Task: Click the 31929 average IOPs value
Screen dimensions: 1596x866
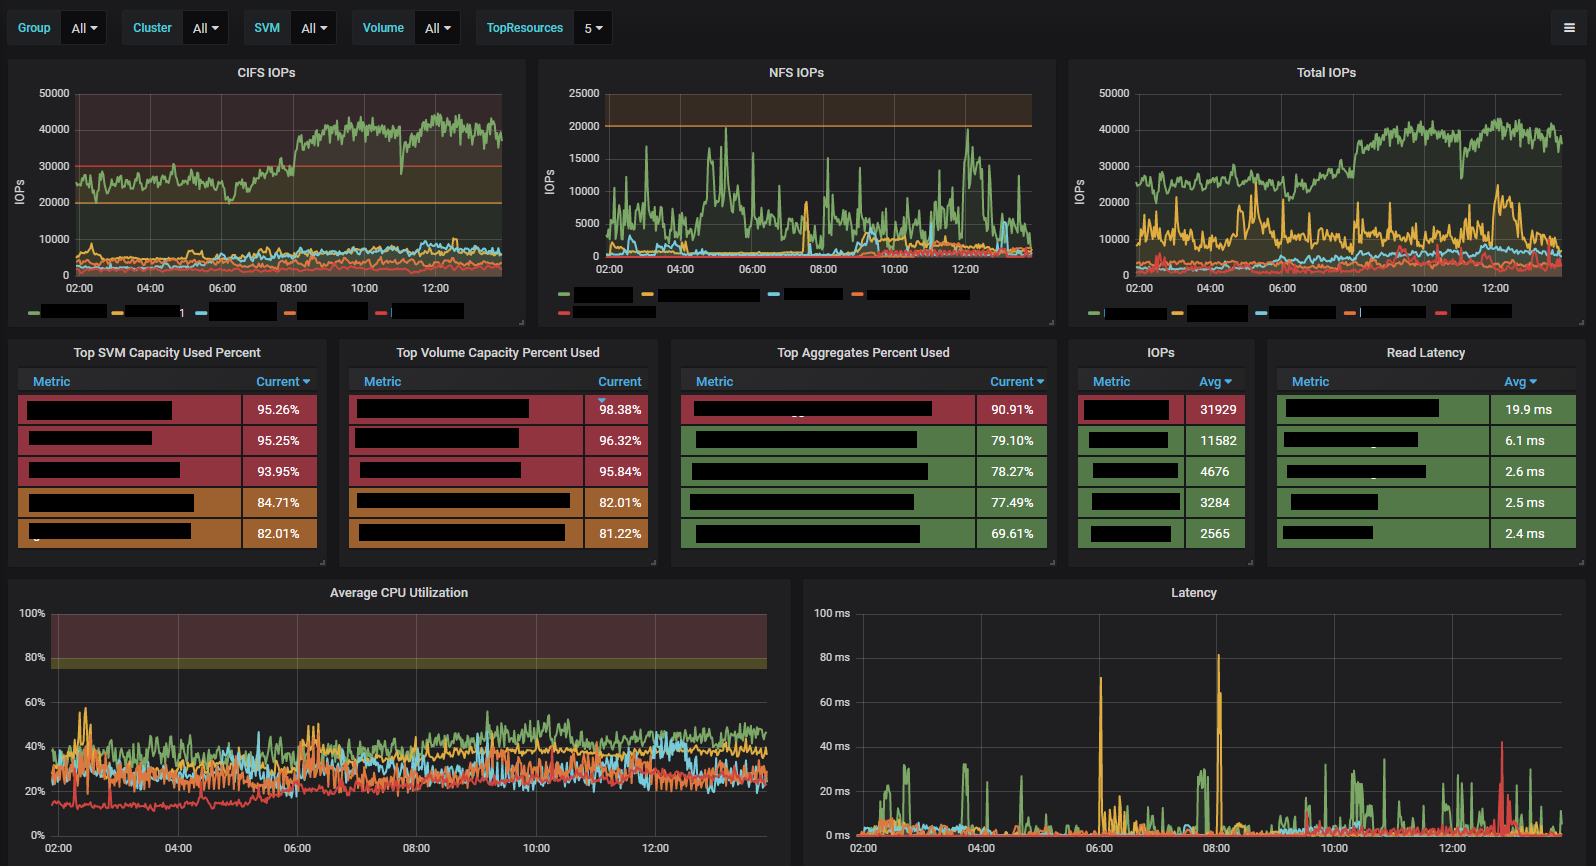Action: (1216, 410)
